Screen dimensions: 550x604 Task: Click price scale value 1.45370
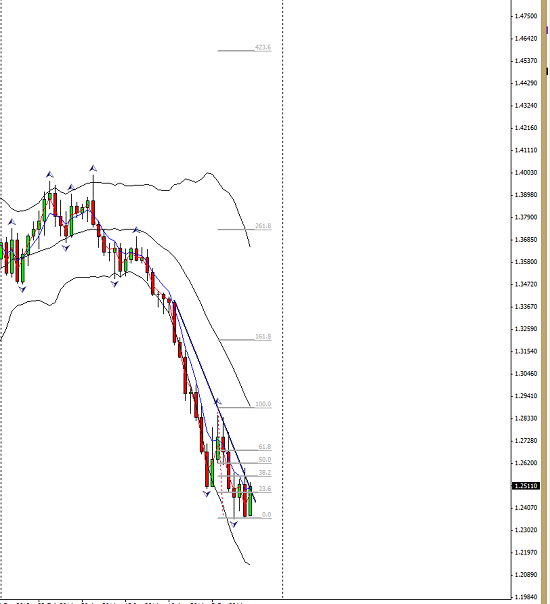[x=526, y=61]
